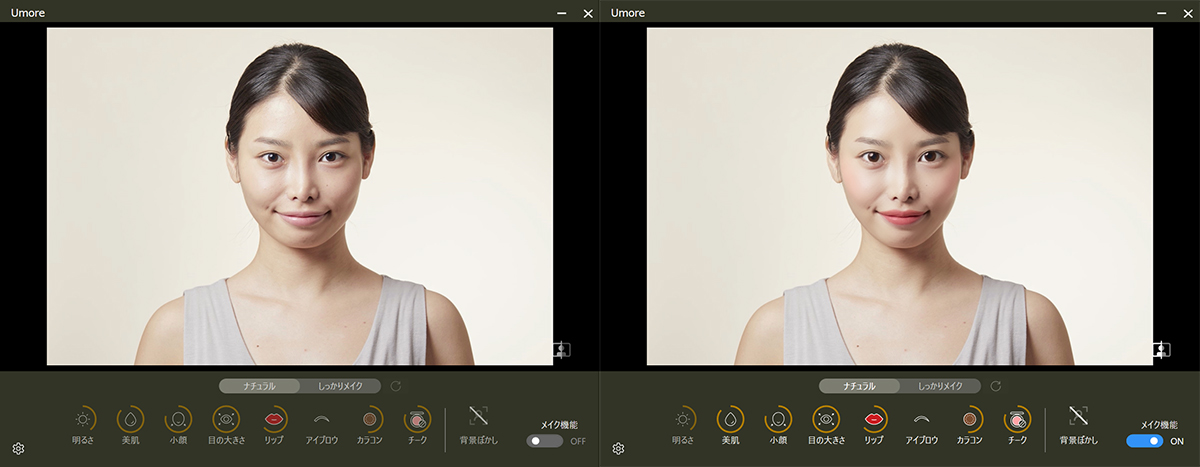Viewport: 1200px width, 467px height.
Task: Click 背景ぼかし background blur icon in left window
Action: coord(478,416)
